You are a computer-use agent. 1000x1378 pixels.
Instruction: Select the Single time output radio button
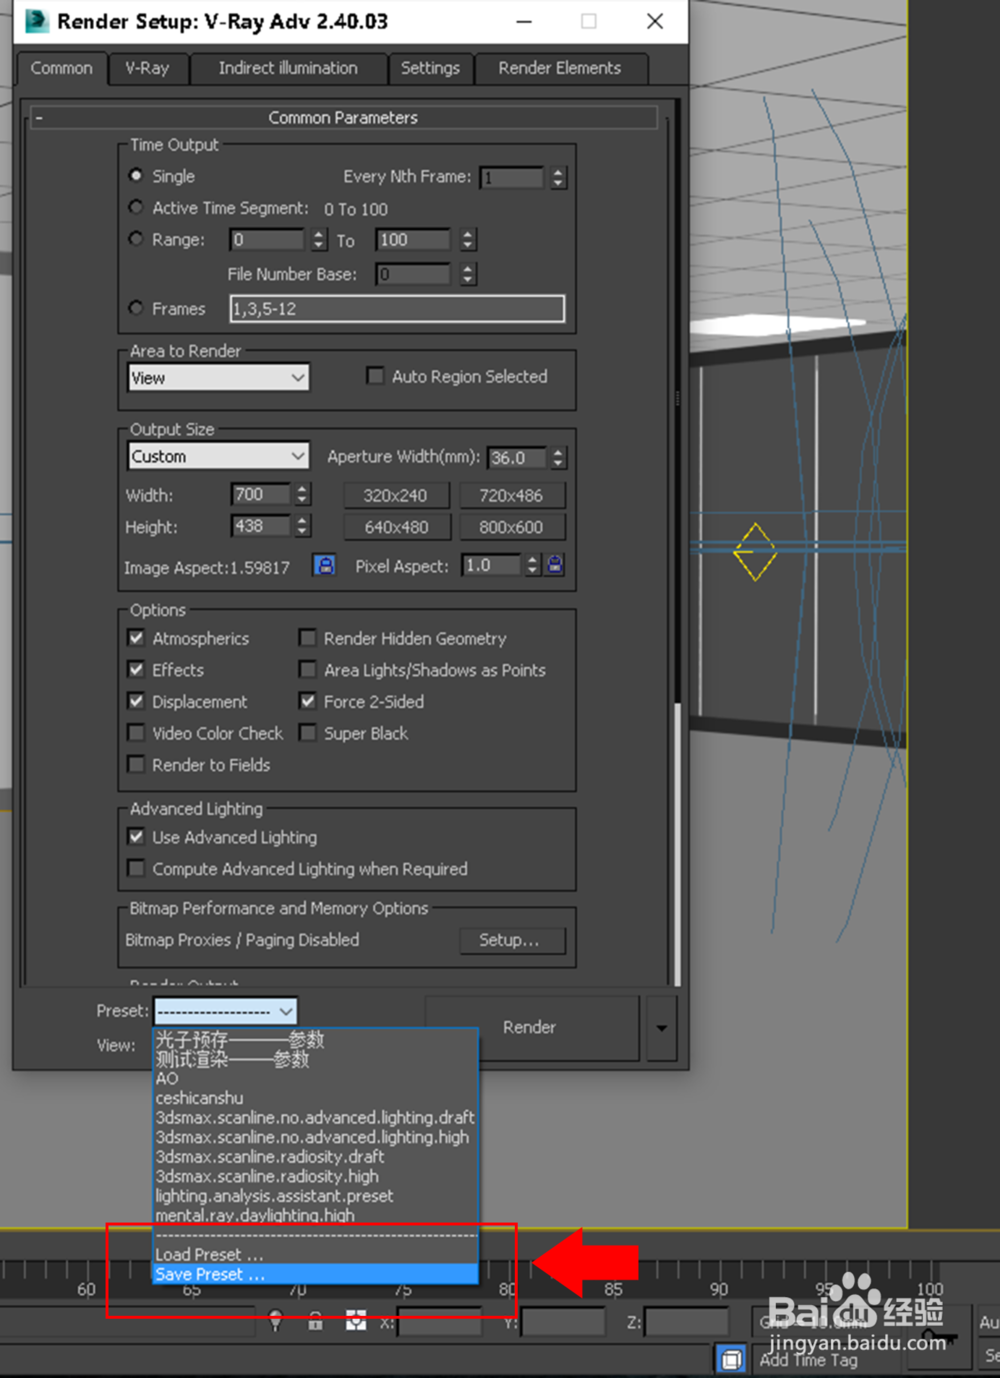tap(136, 175)
